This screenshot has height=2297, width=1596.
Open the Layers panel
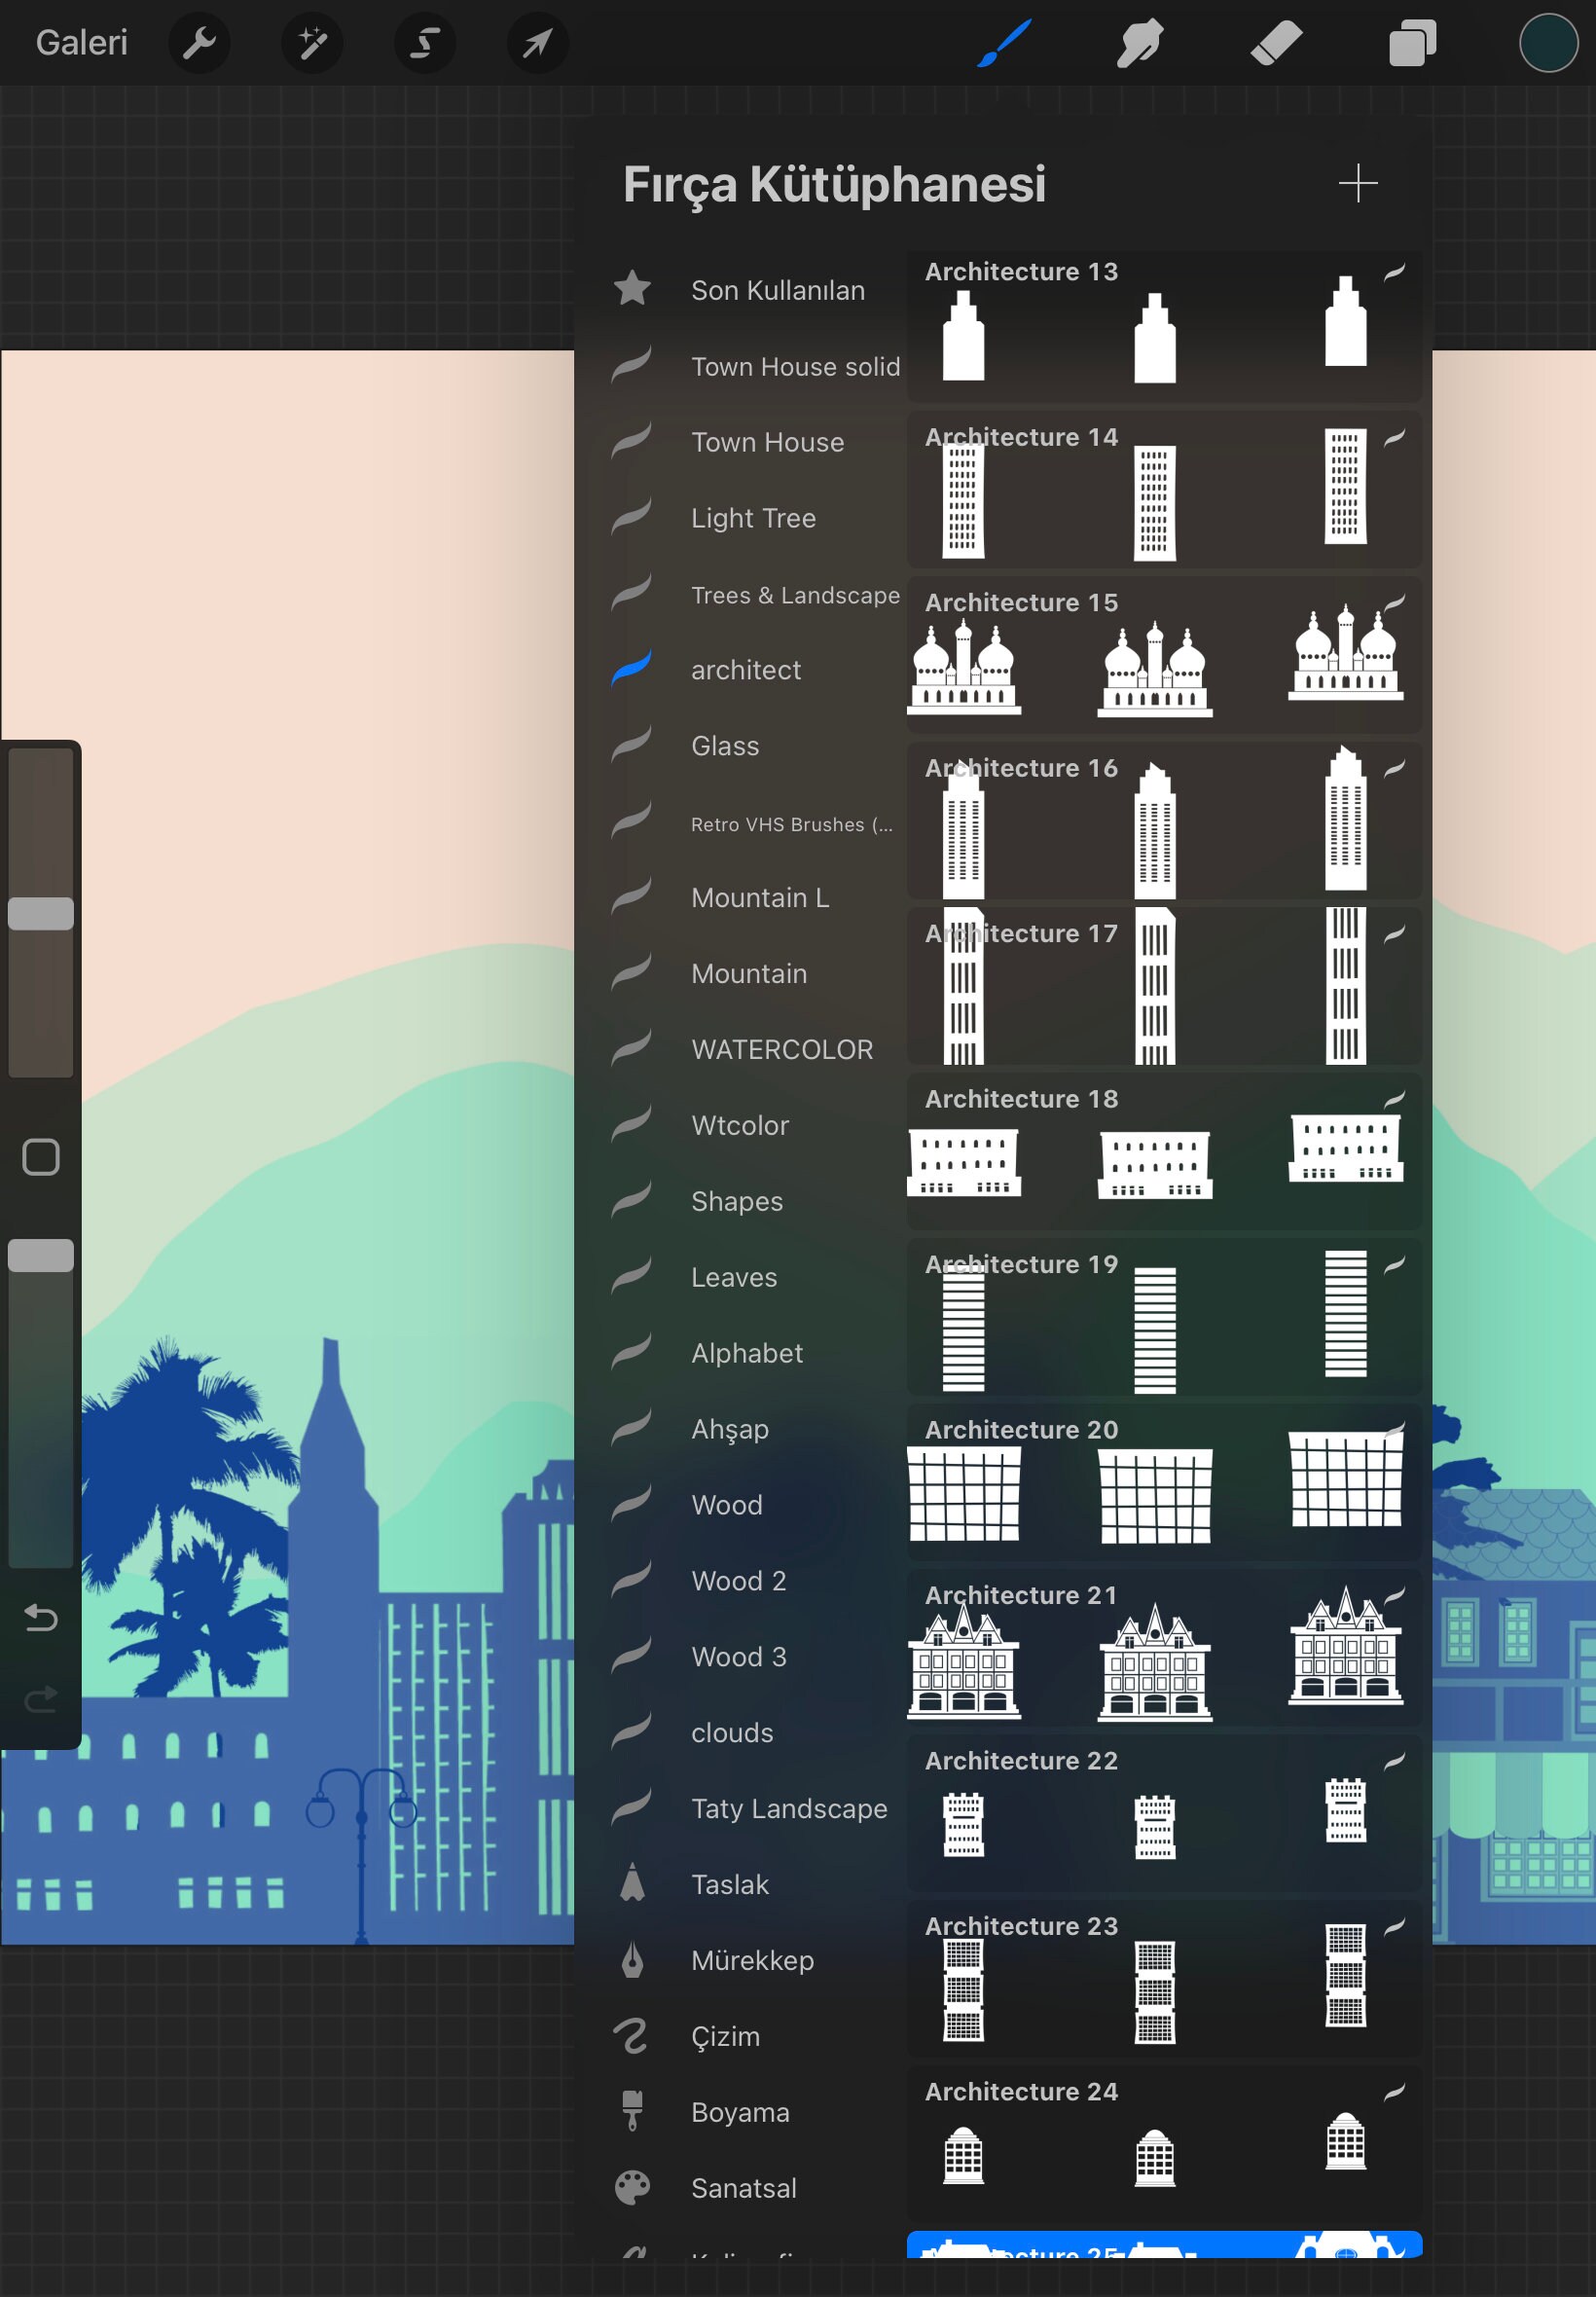1414,43
